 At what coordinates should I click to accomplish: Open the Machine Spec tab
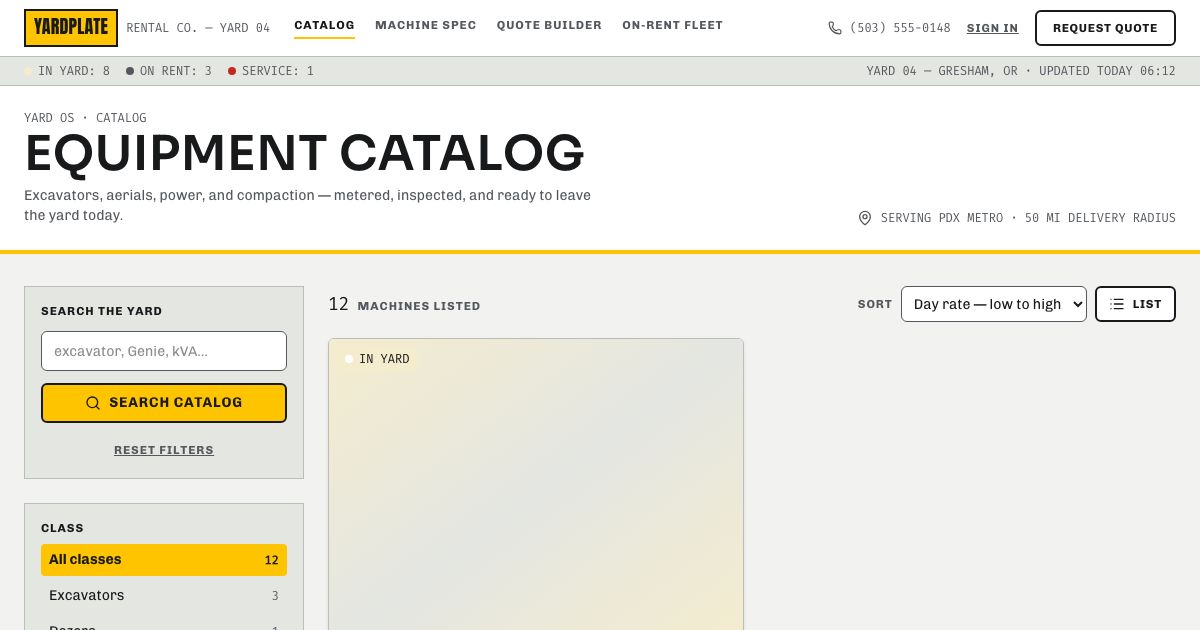426,25
